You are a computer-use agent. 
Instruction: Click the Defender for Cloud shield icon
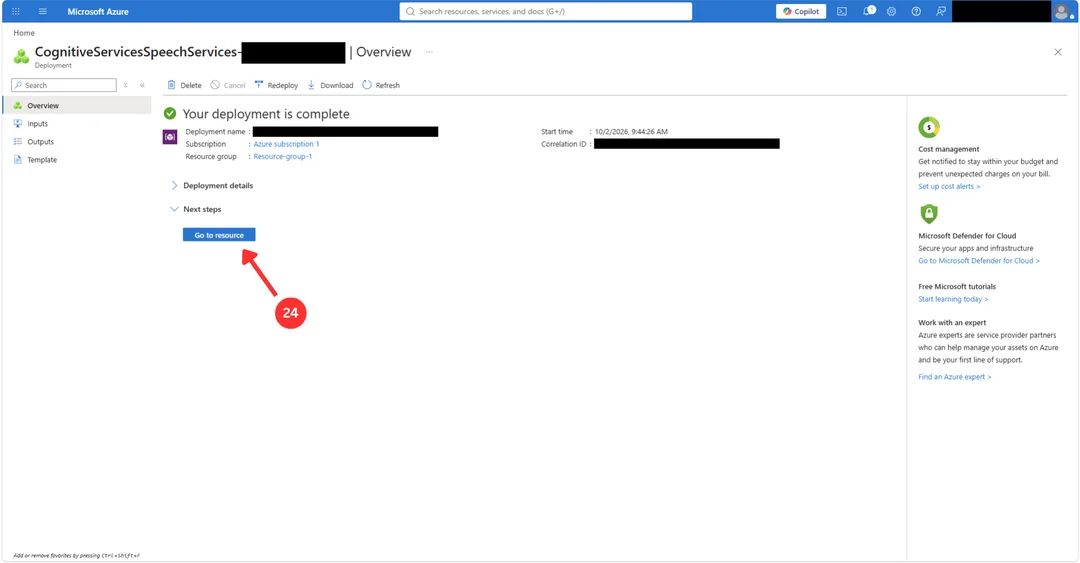point(929,214)
